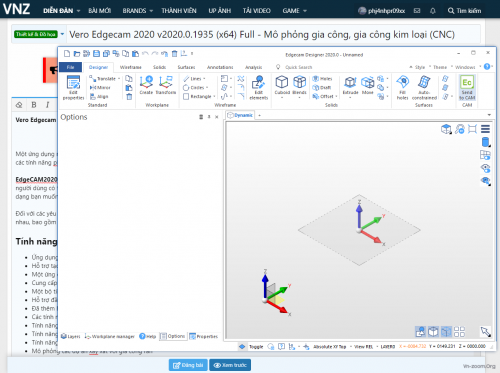Open the Edit elements tool
The height and width of the screenshot is (373, 500).
pyautogui.click(x=258, y=87)
